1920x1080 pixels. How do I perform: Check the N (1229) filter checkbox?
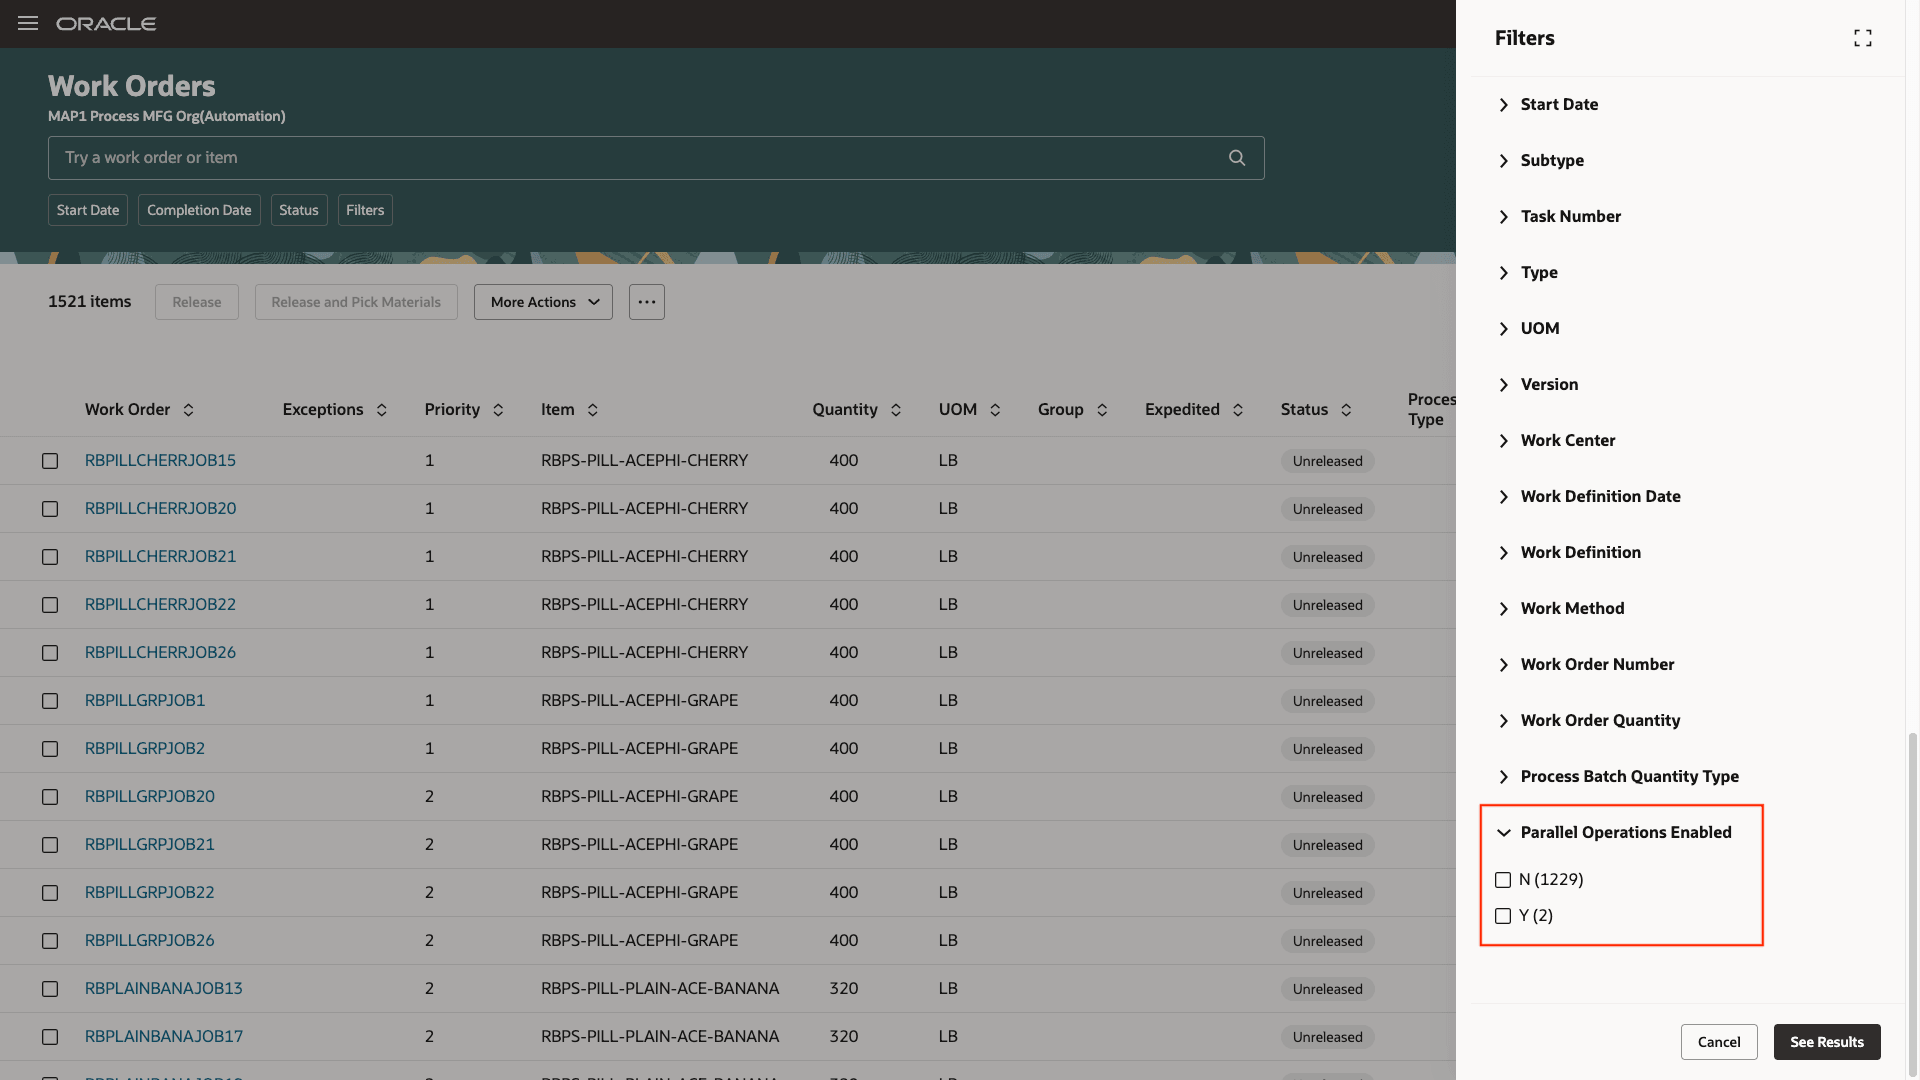pyautogui.click(x=1503, y=880)
